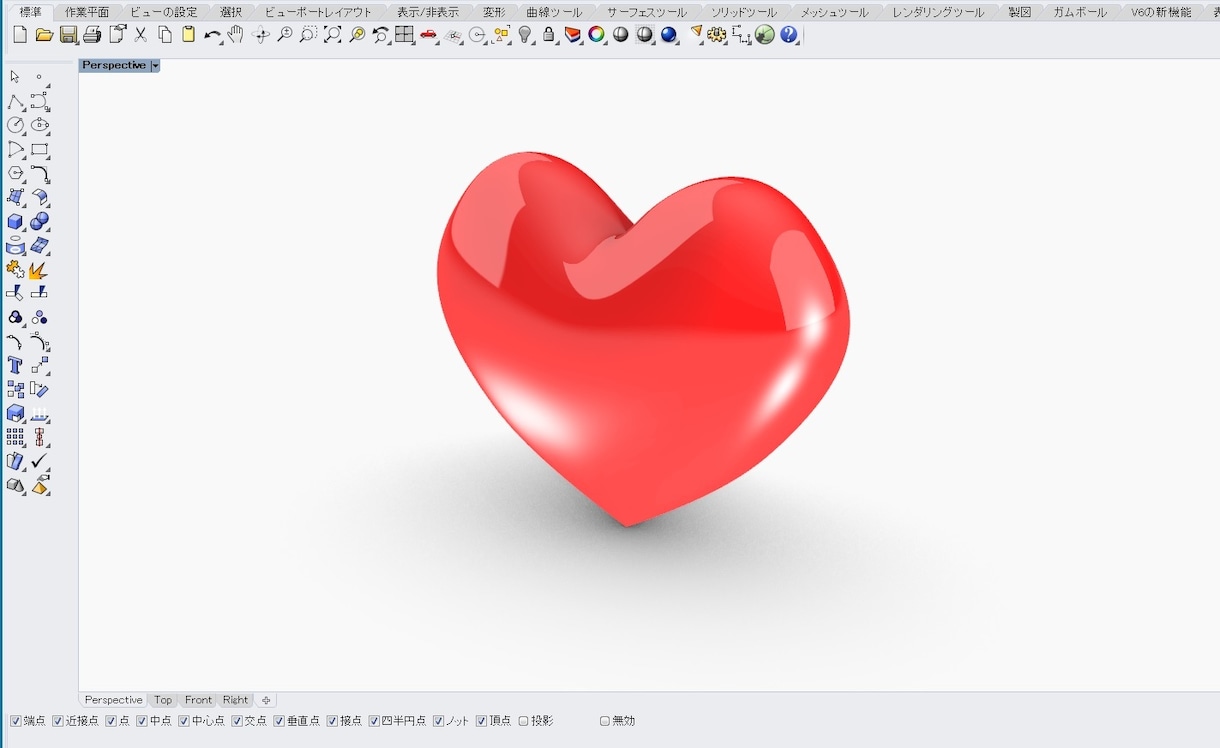Screen dimensions: 1220x748
Task: Choose the Zoom Extents icon
Action: (332, 35)
